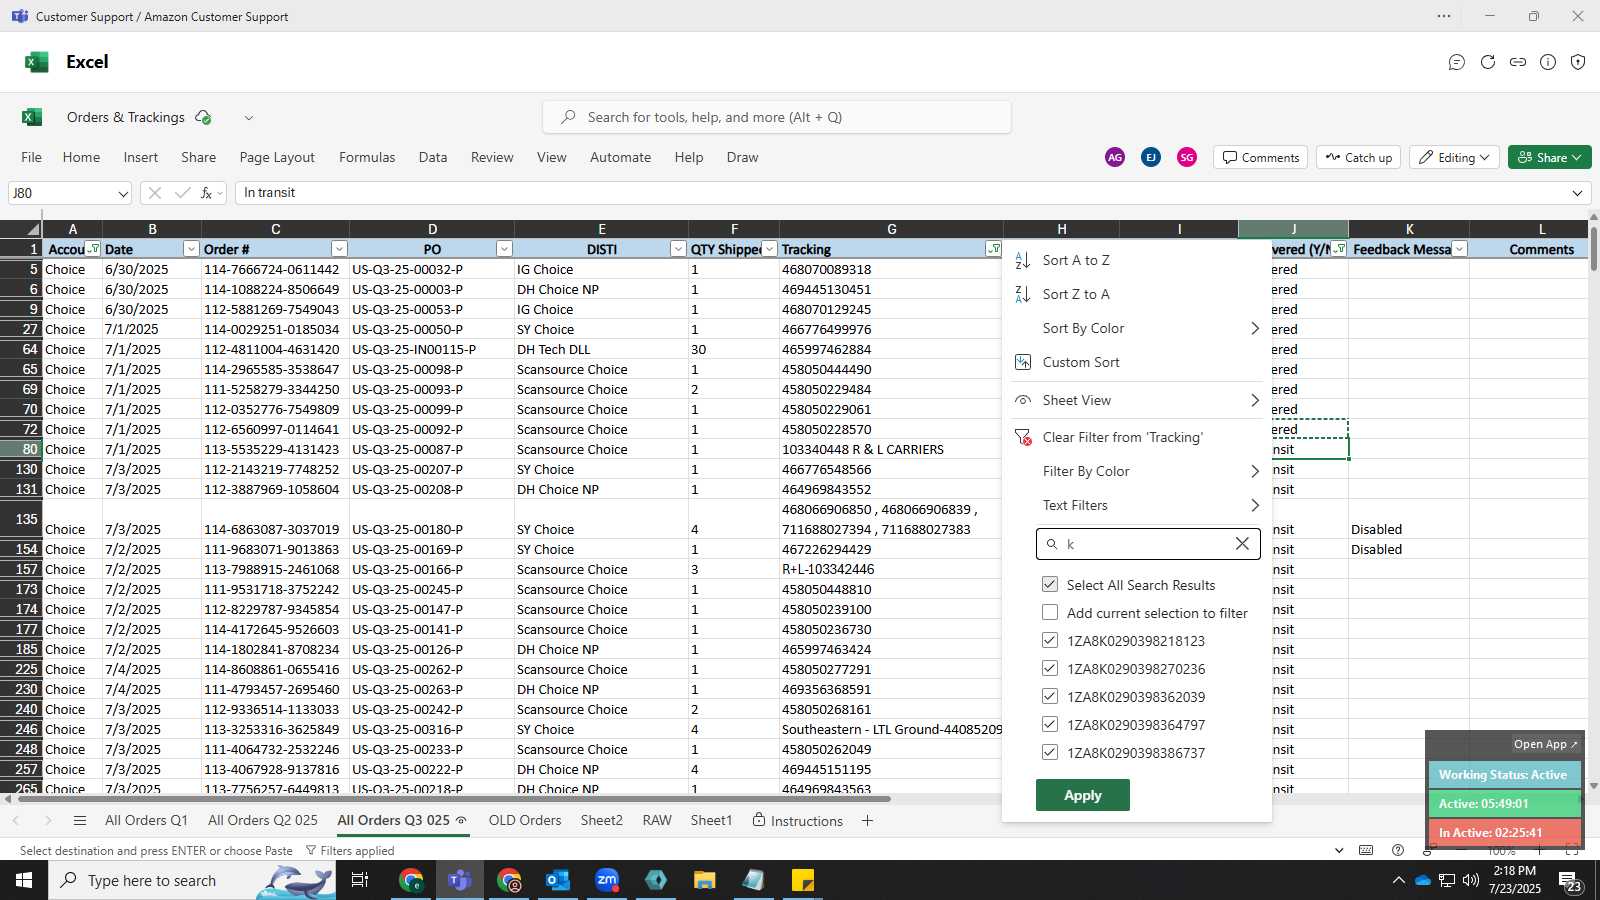The height and width of the screenshot is (900, 1600).
Task: Open the Teams chat icon in header
Action: pos(1457,62)
